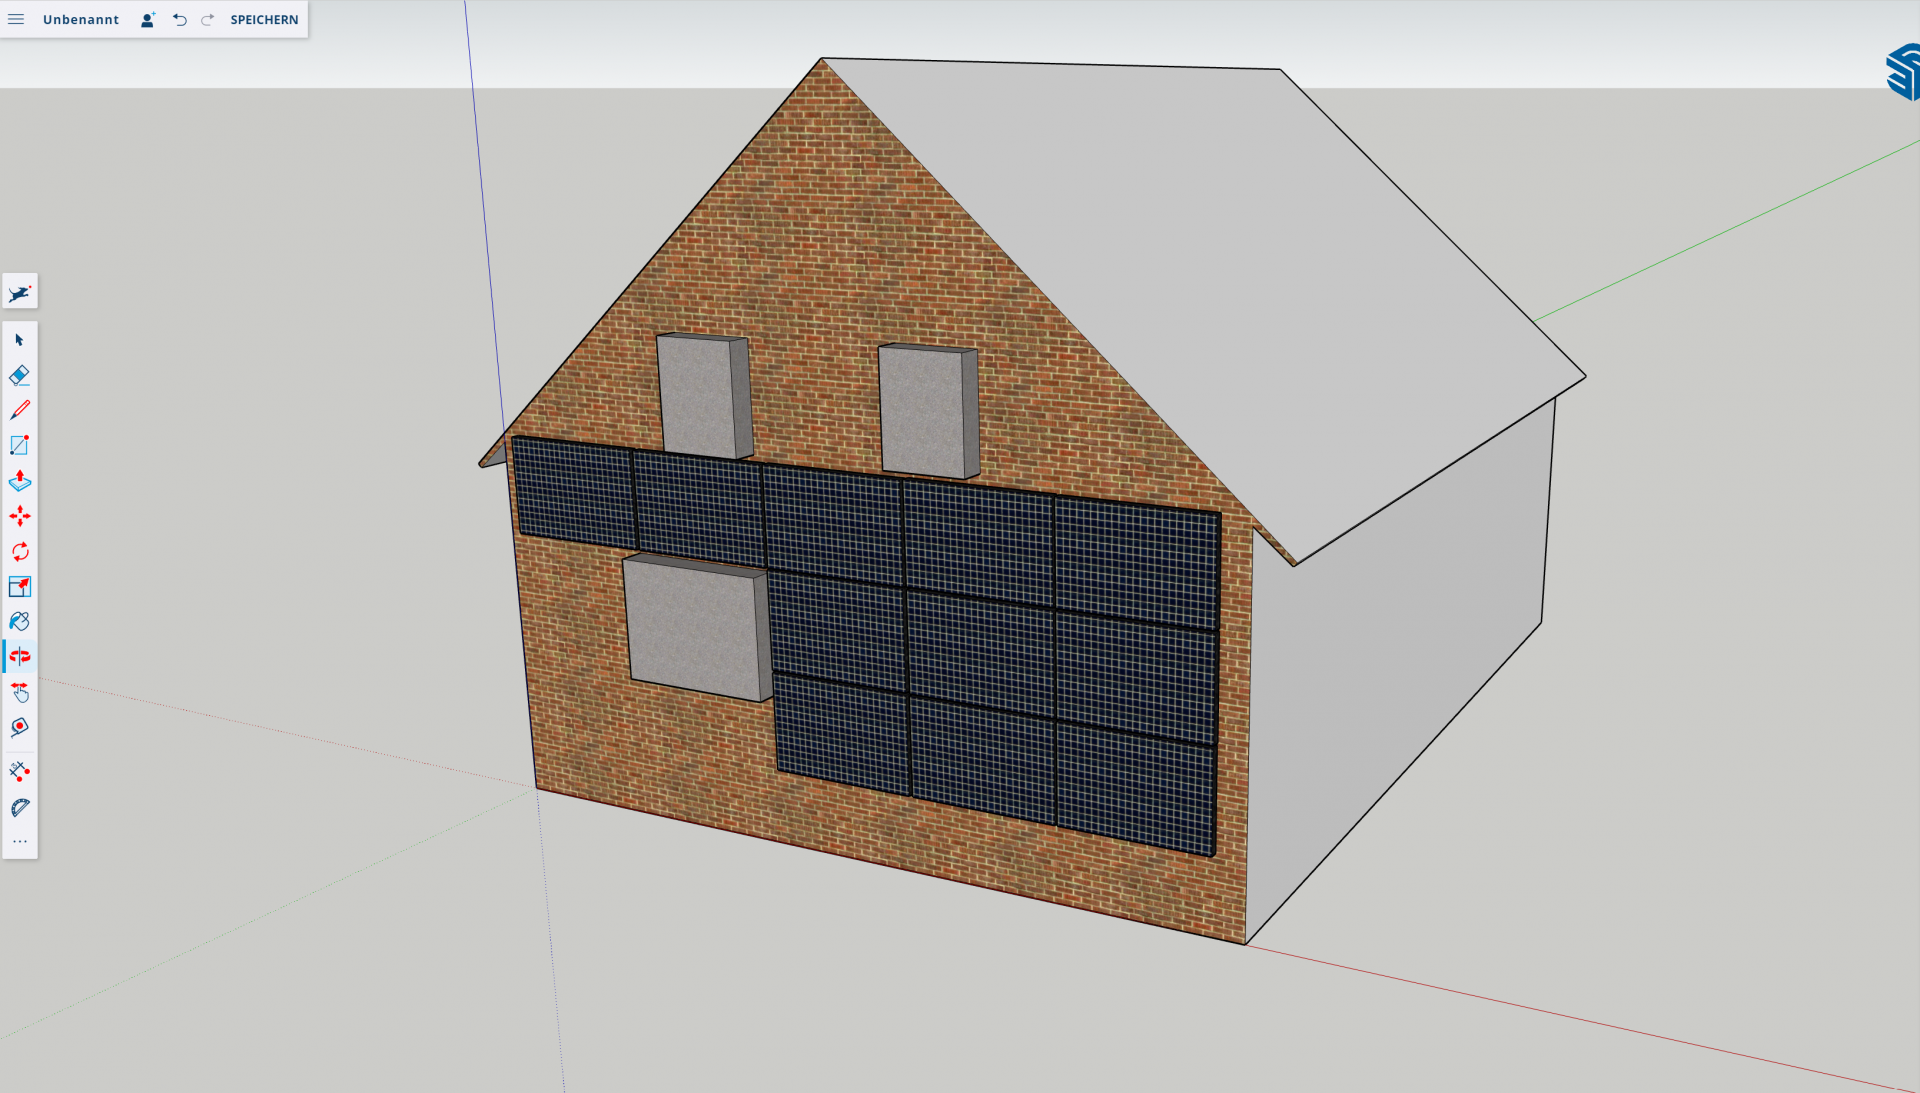Click the add user icon

point(147,19)
